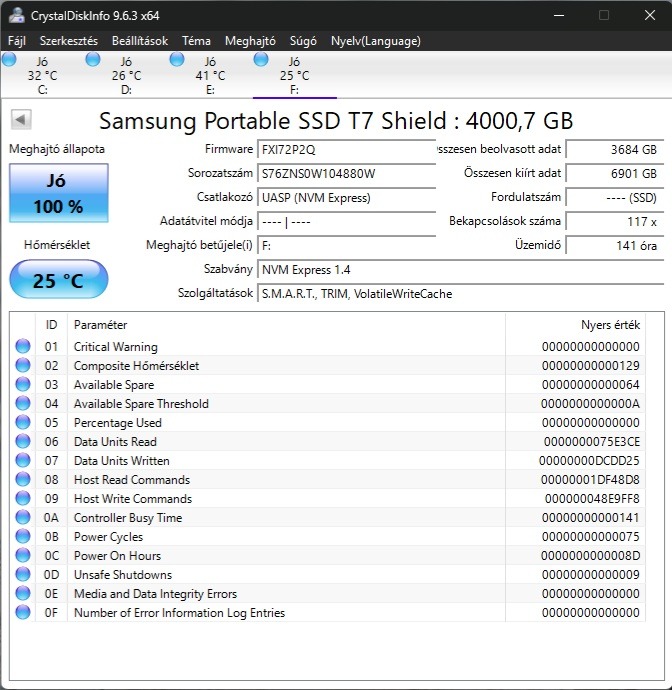Open the Szerkesztés menu
This screenshot has width=672, height=690.
click(69, 41)
